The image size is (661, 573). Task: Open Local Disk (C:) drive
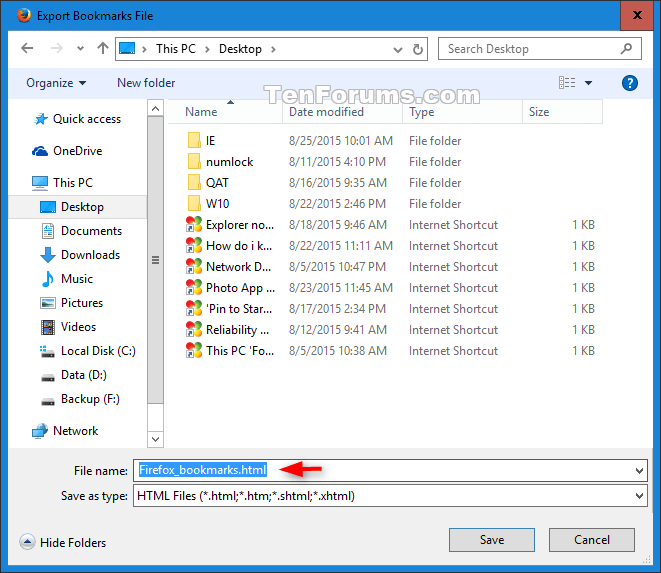tap(88, 351)
